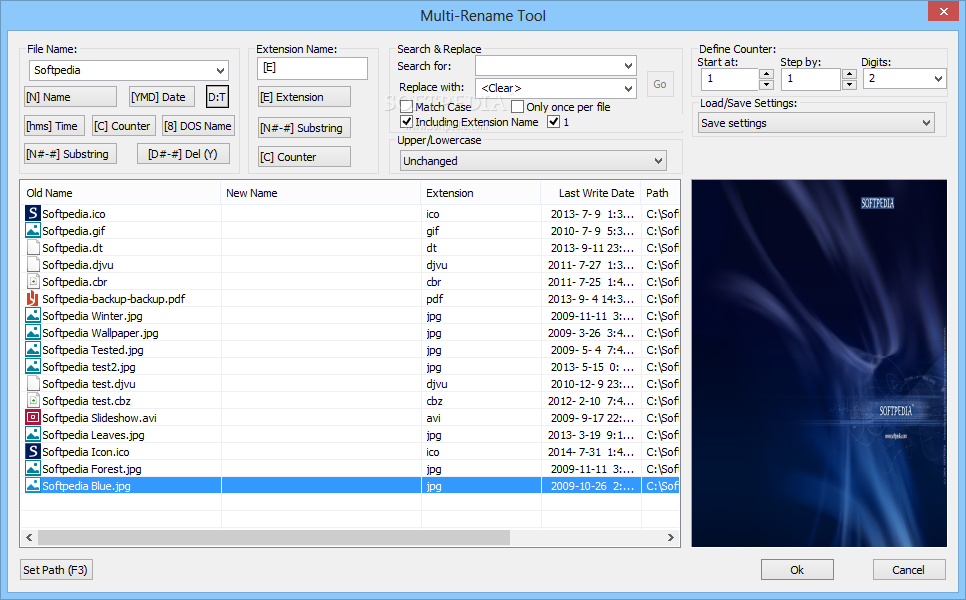This screenshot has height=600, width=966.
Task: Enable the Match Case checkbox
Action: pos(406,107)
